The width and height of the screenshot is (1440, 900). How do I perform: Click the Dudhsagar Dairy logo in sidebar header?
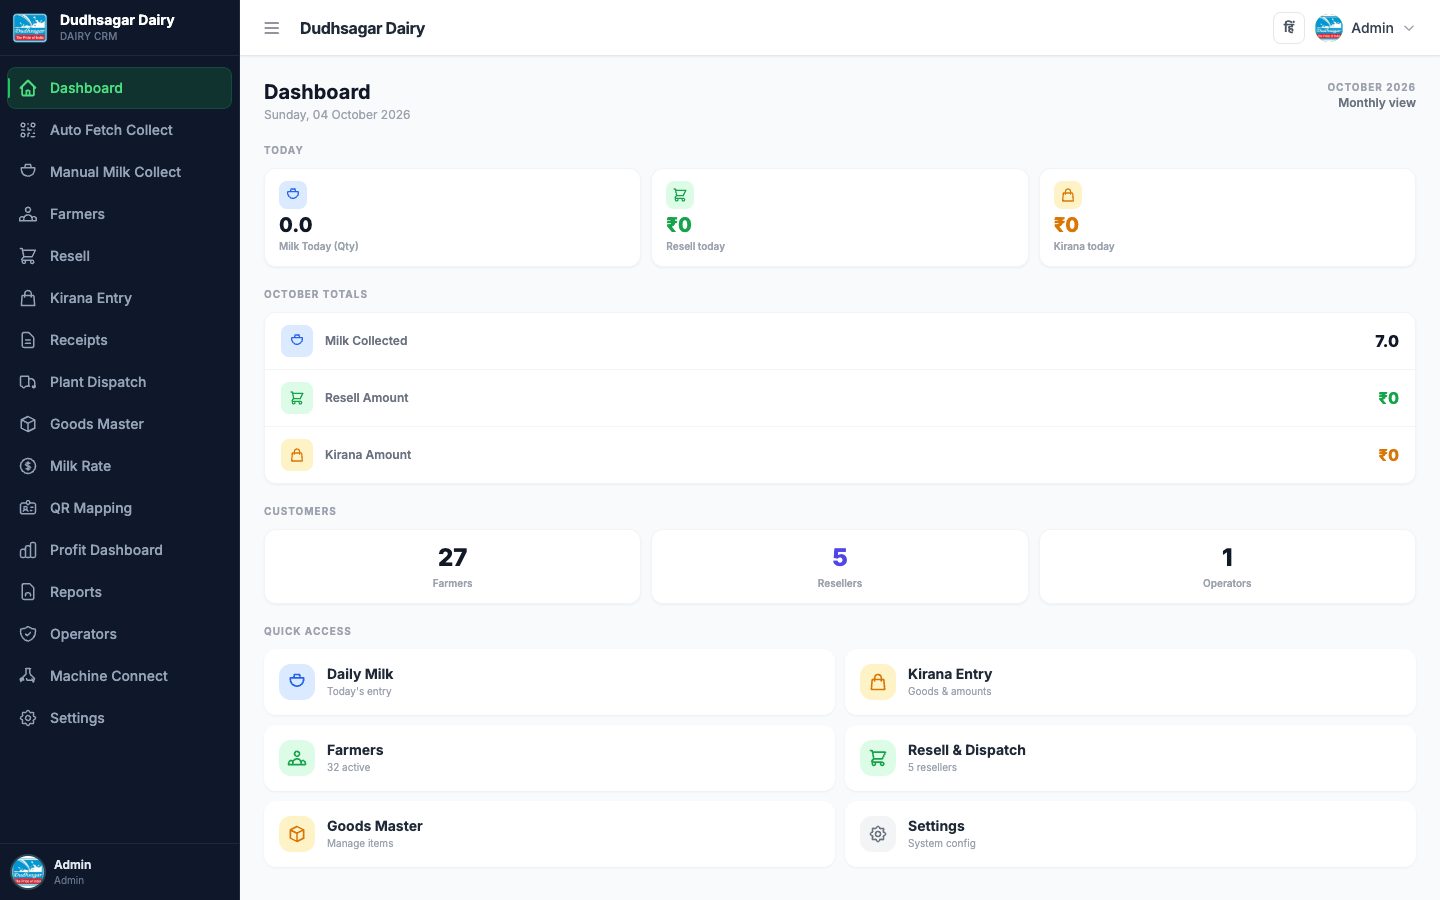coord(30,28)
